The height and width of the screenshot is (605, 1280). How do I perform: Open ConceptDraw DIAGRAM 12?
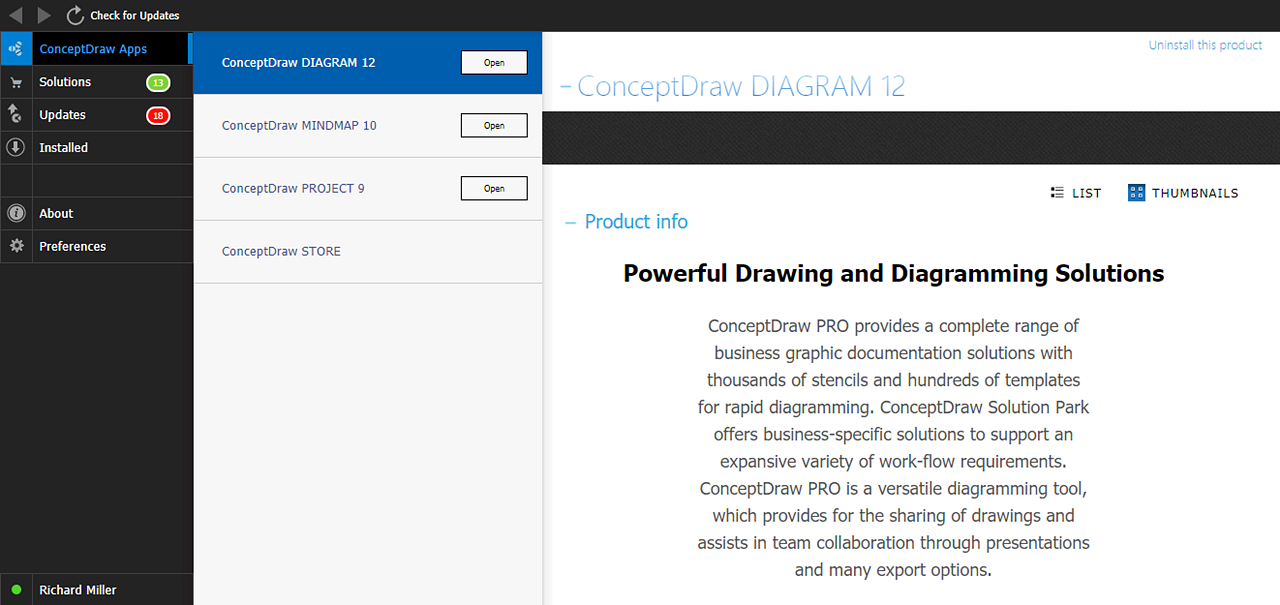(494, 62)
